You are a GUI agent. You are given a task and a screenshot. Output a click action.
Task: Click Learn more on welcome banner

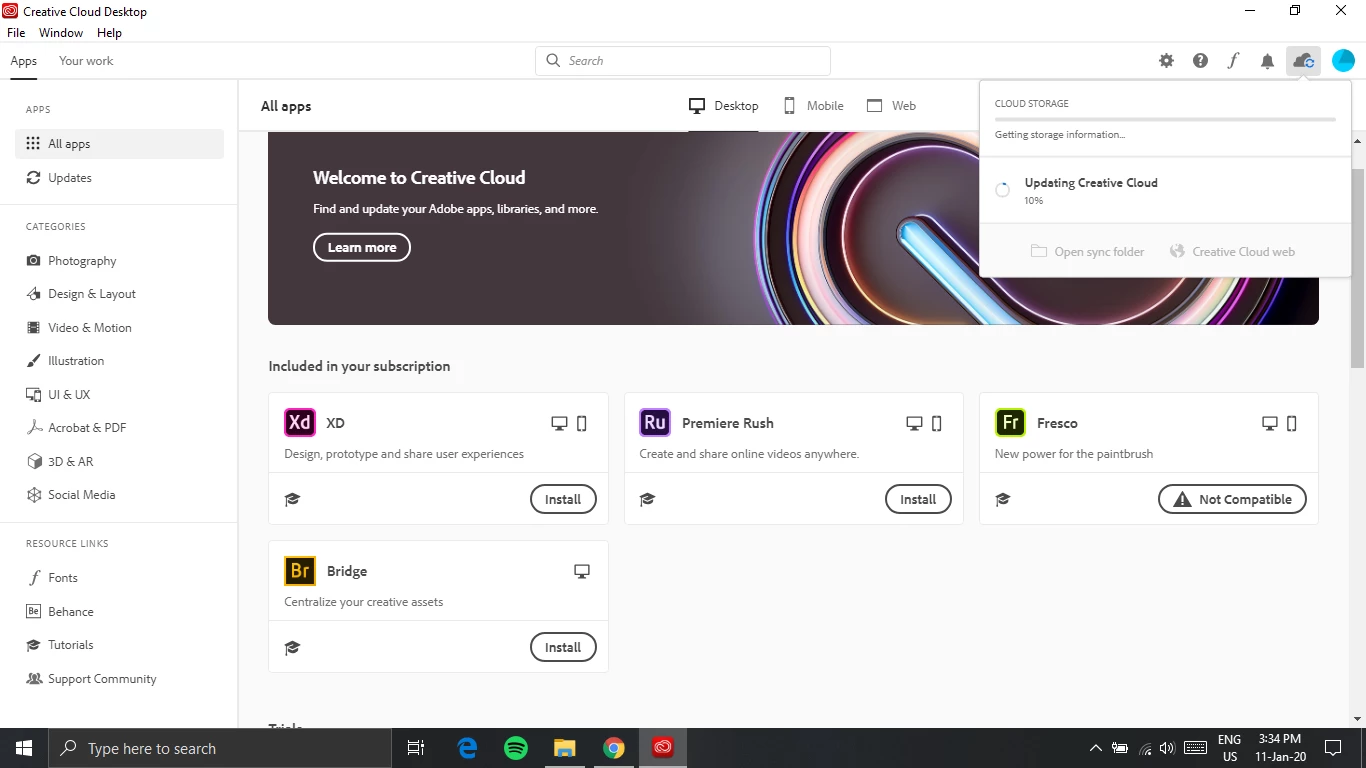click(362, 247)
